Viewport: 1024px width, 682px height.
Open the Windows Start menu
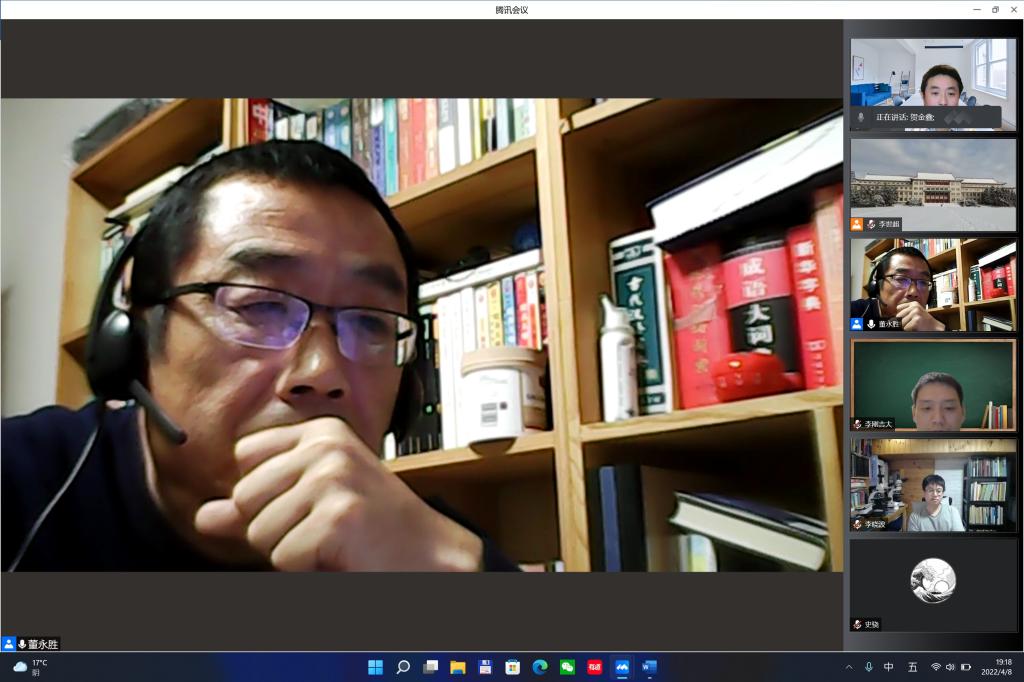pyautogui.click(x=376, y=667)
